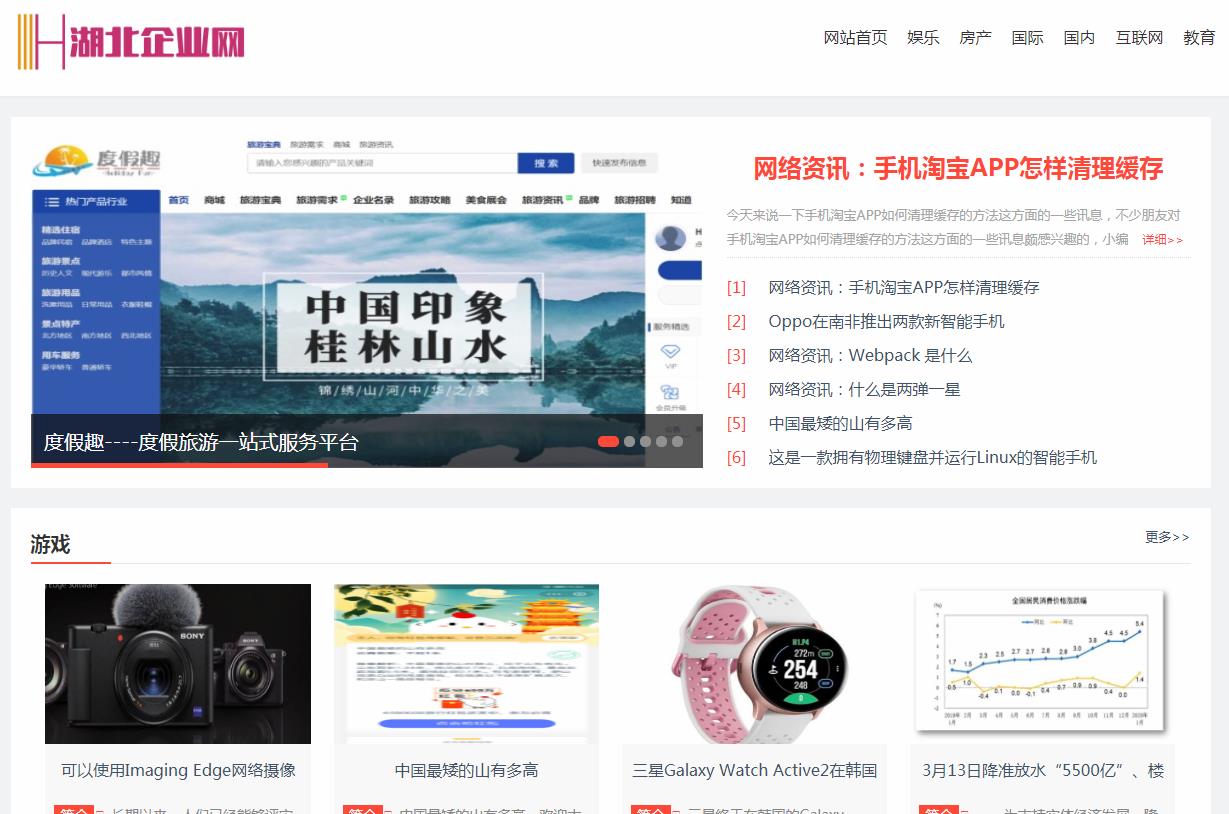Open list item [1] 手机淘宝APP怎样清理缓存
This screenshot has width=1229, height=814.
pos(903,288)
